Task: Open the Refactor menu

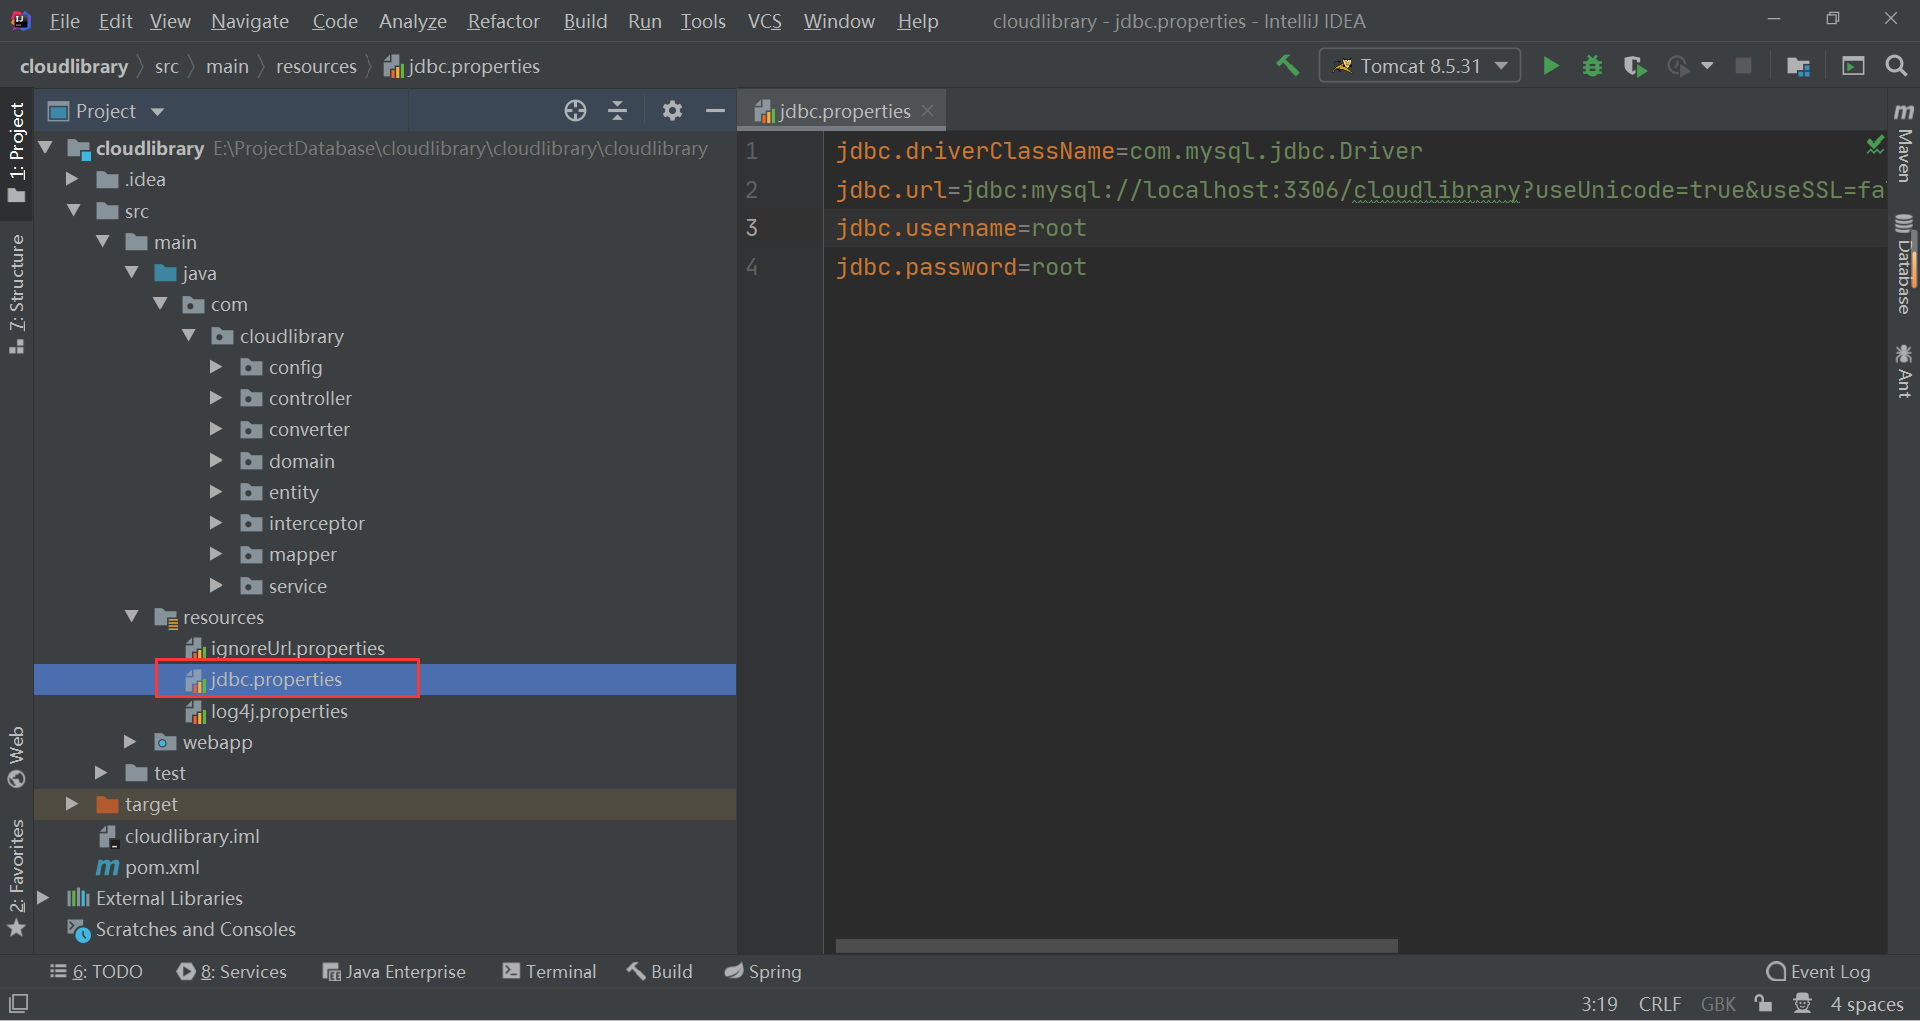Action: (x=503, y=20)
